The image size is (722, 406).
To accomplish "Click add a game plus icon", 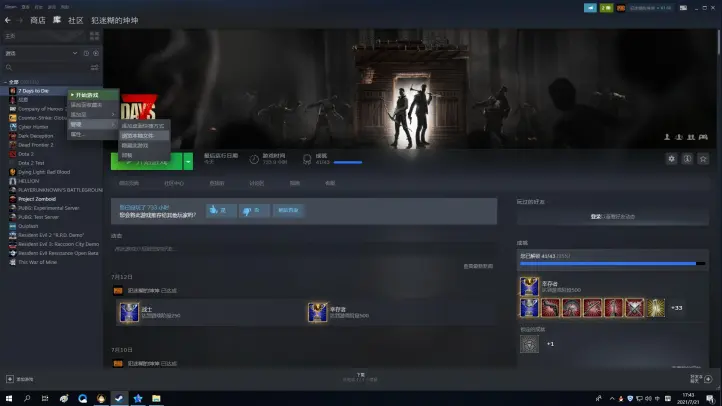I will pos(10,379).
